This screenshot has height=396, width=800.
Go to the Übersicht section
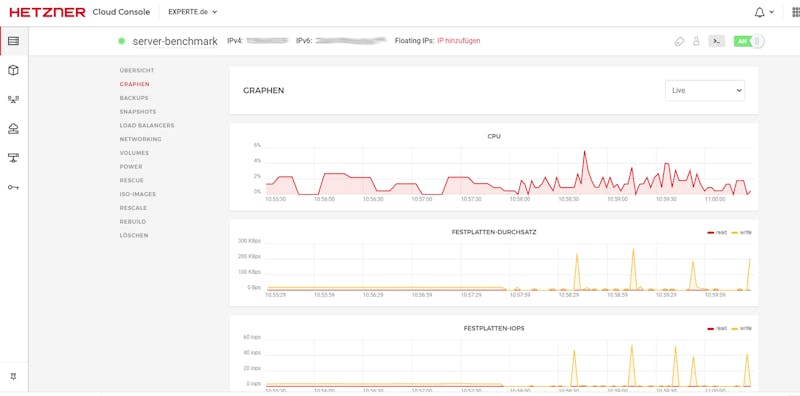click(x=137, y=70)
